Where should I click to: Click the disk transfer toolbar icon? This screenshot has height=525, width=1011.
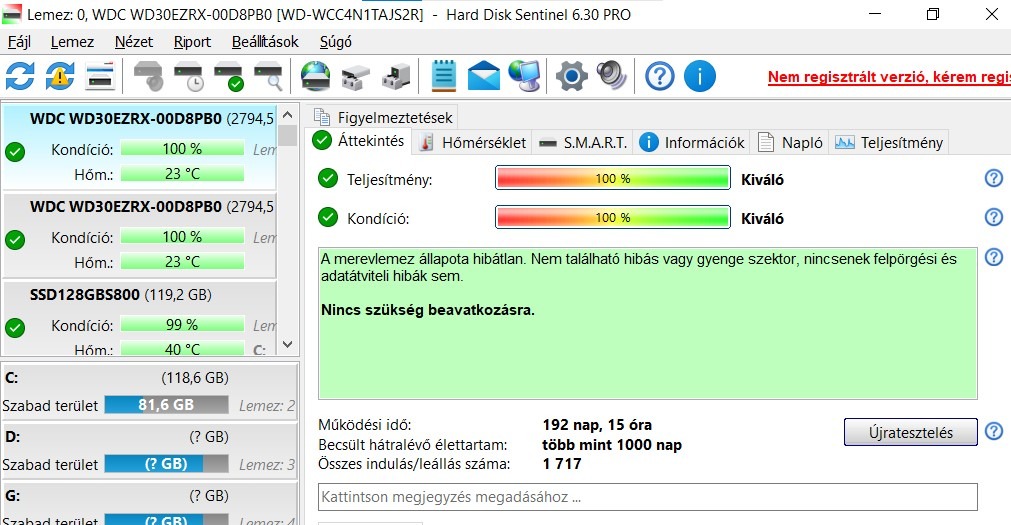click(x=396, y=76)
